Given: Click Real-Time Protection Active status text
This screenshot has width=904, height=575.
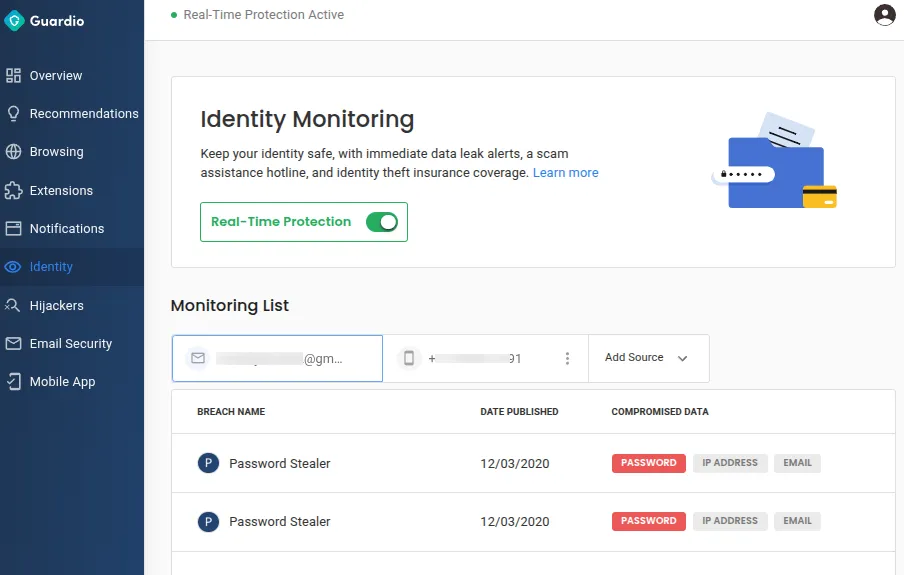Looking at the screenshot, I should pyautogui.click(x=263, y=14).
